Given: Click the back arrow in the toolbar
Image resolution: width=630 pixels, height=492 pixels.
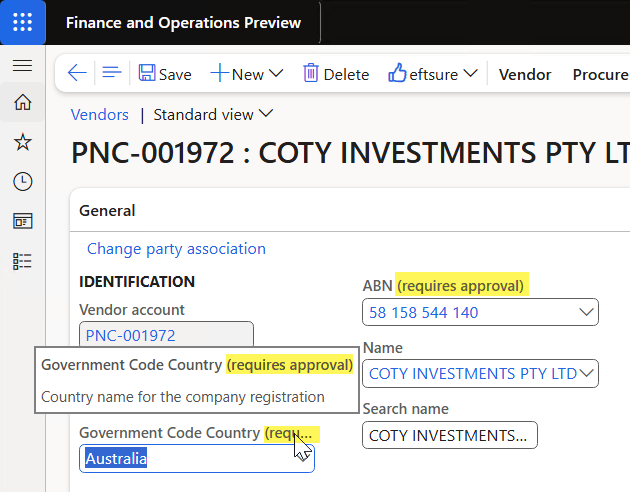Looking at the screenshot, I should 77,73.
